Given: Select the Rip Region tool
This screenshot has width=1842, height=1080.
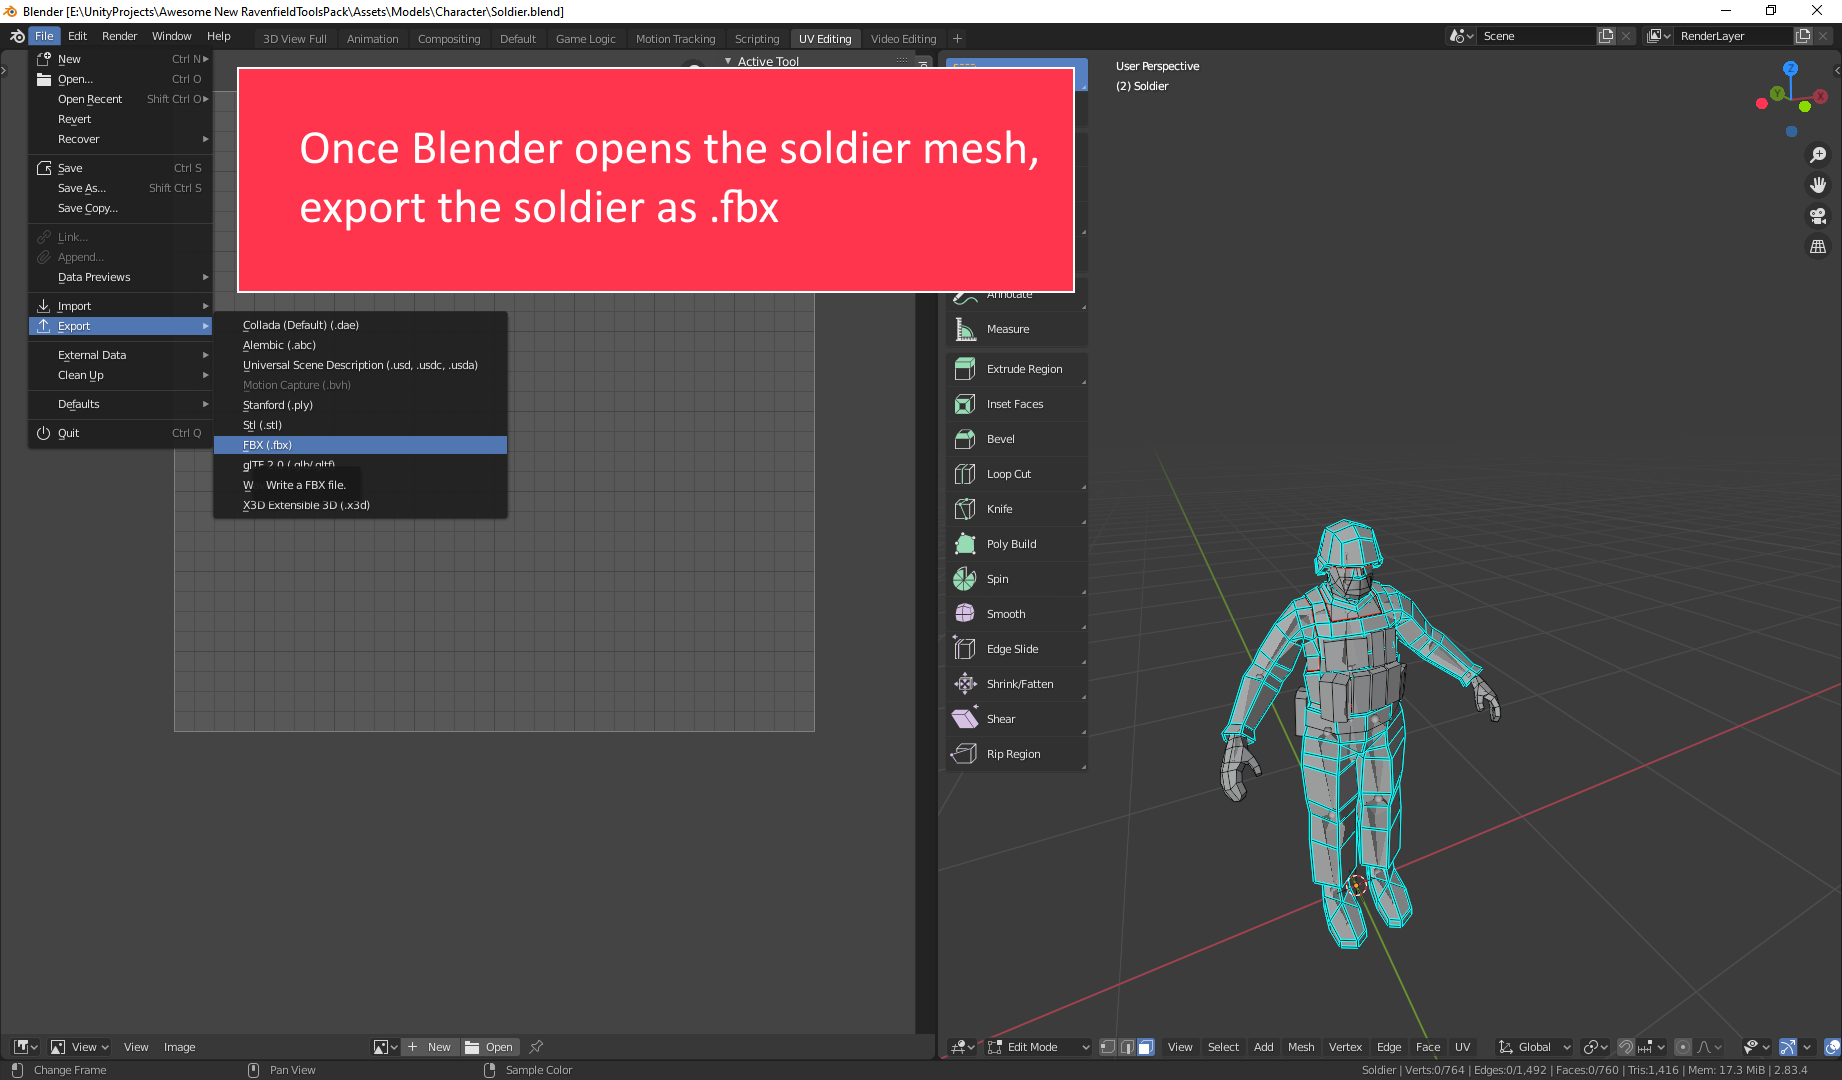Looking at the screenshot, I should 1016,754.
